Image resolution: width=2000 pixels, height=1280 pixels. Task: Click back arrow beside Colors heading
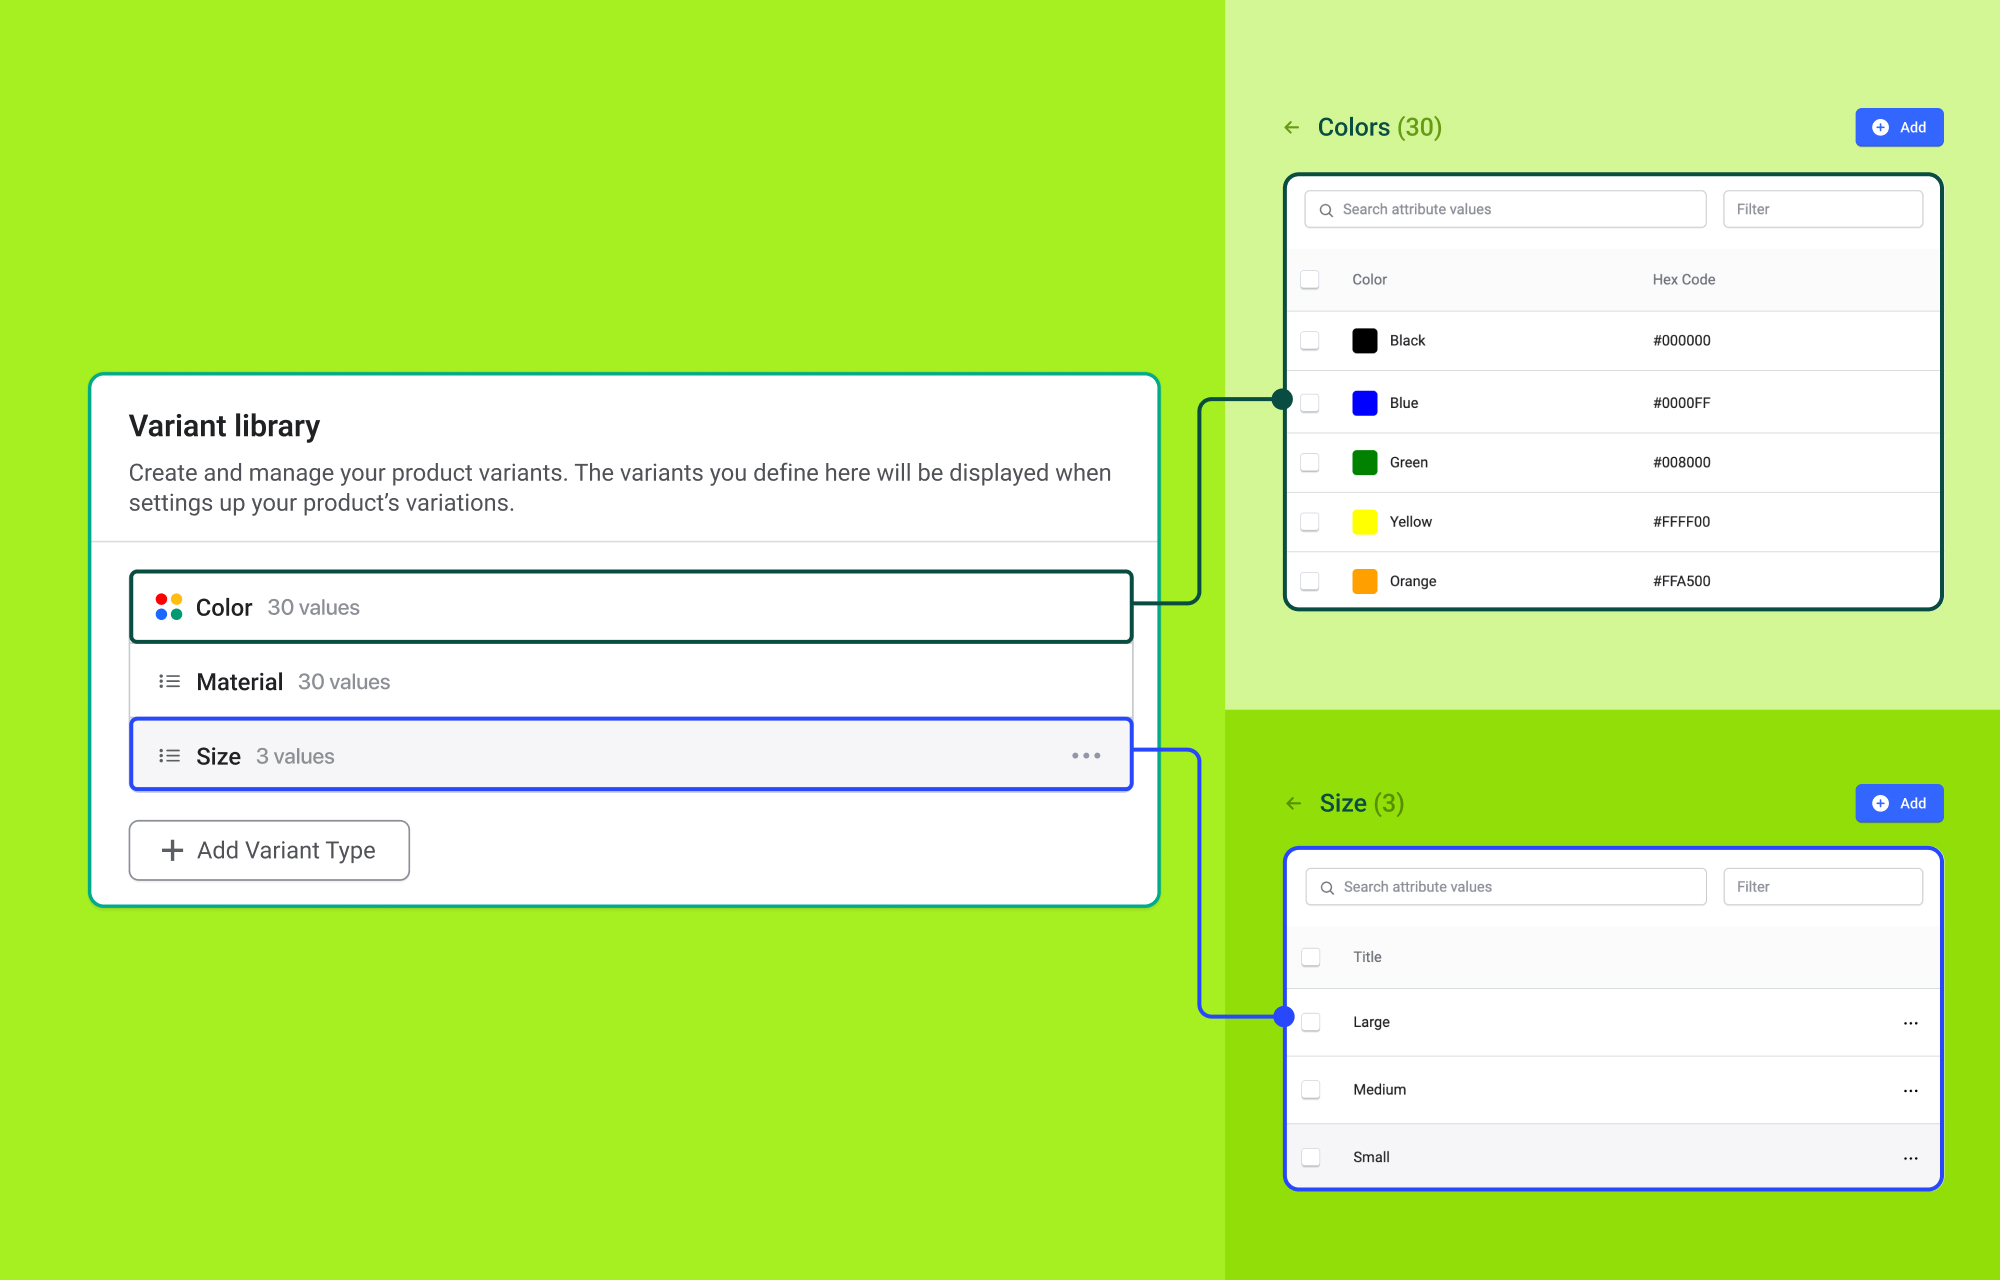[x=1291, y=127]
